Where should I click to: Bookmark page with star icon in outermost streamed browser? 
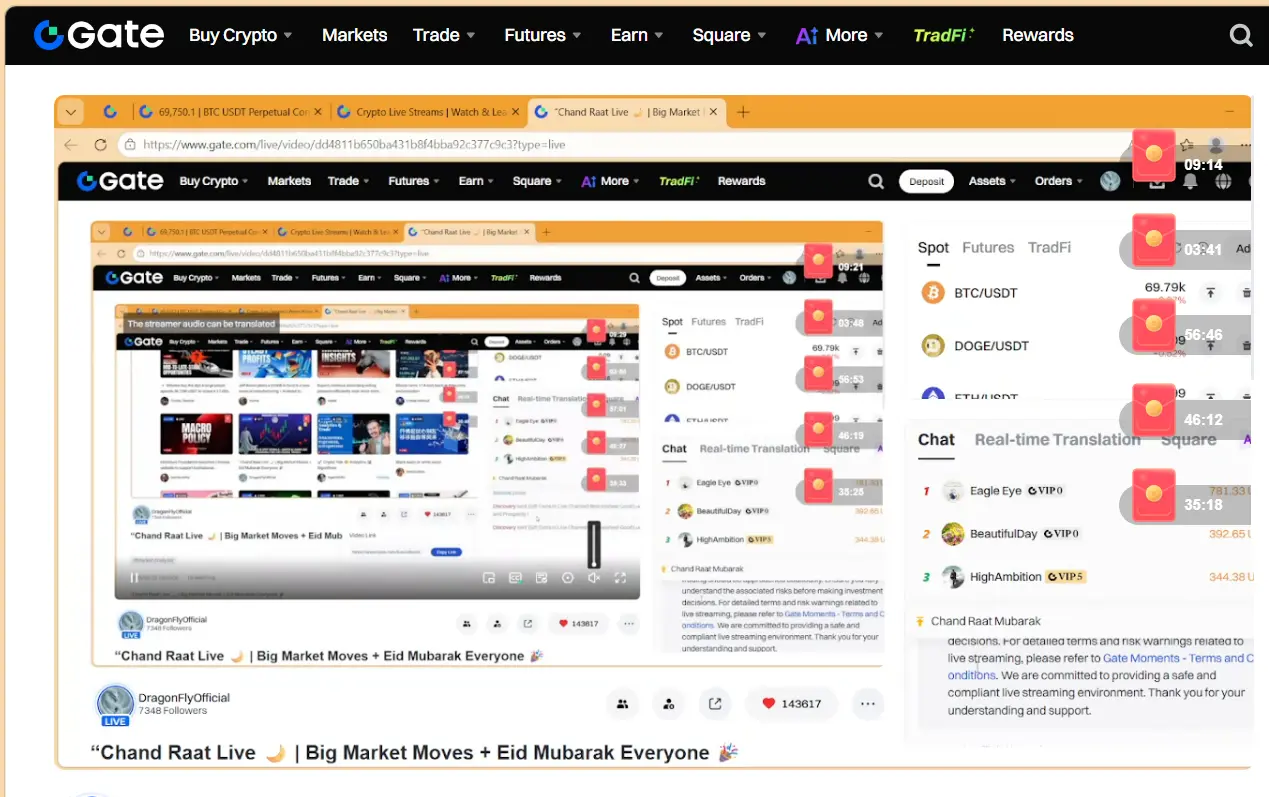pyautogui.click(x=1186, y=144)
